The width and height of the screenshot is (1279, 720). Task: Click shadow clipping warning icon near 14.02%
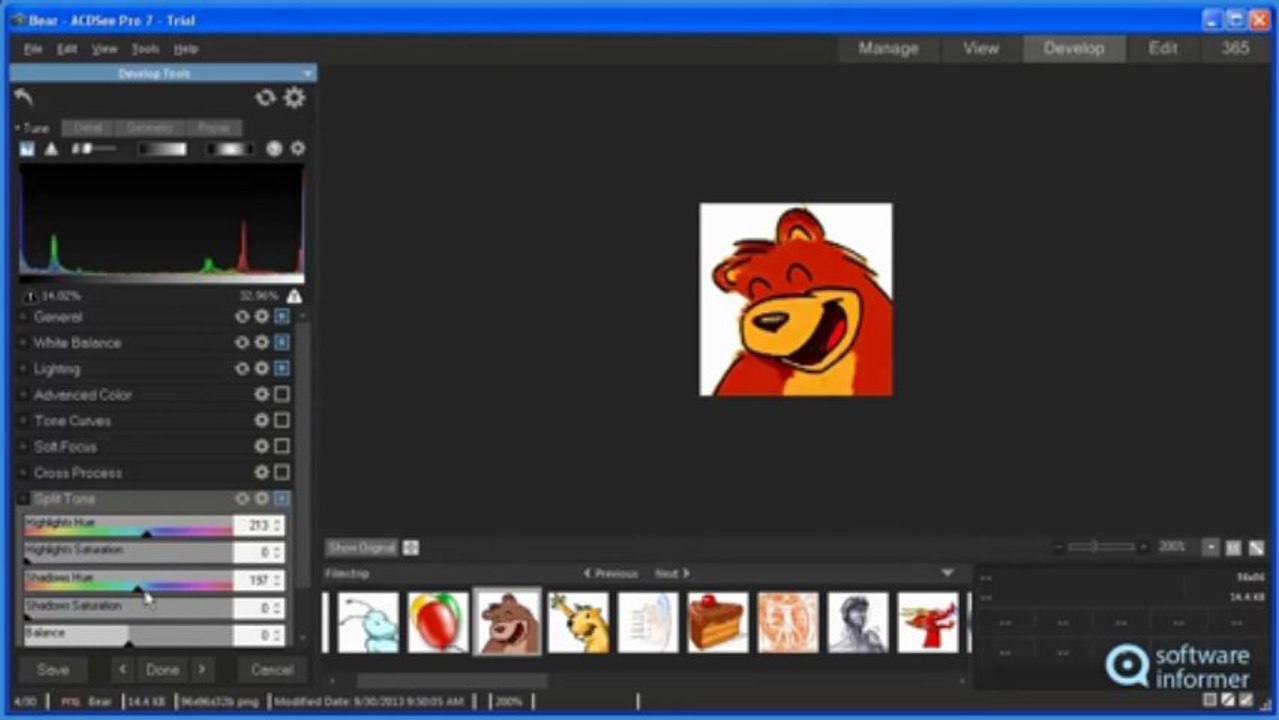pyautogui.click(x=30, y=297)
